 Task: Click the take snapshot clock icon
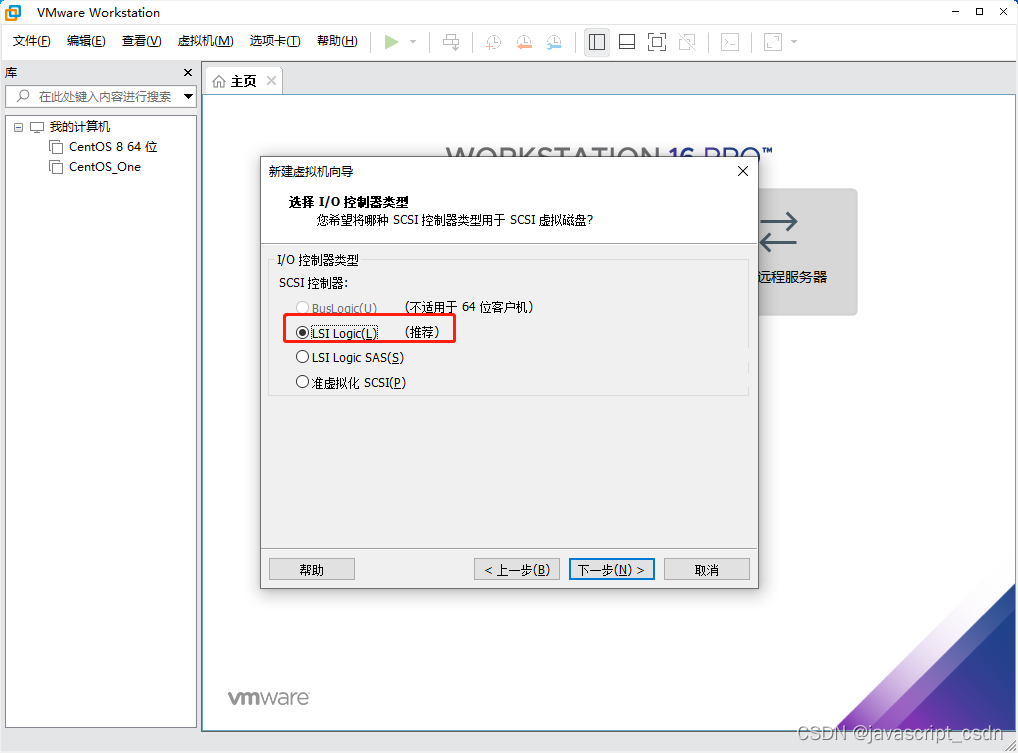point(493,42)
